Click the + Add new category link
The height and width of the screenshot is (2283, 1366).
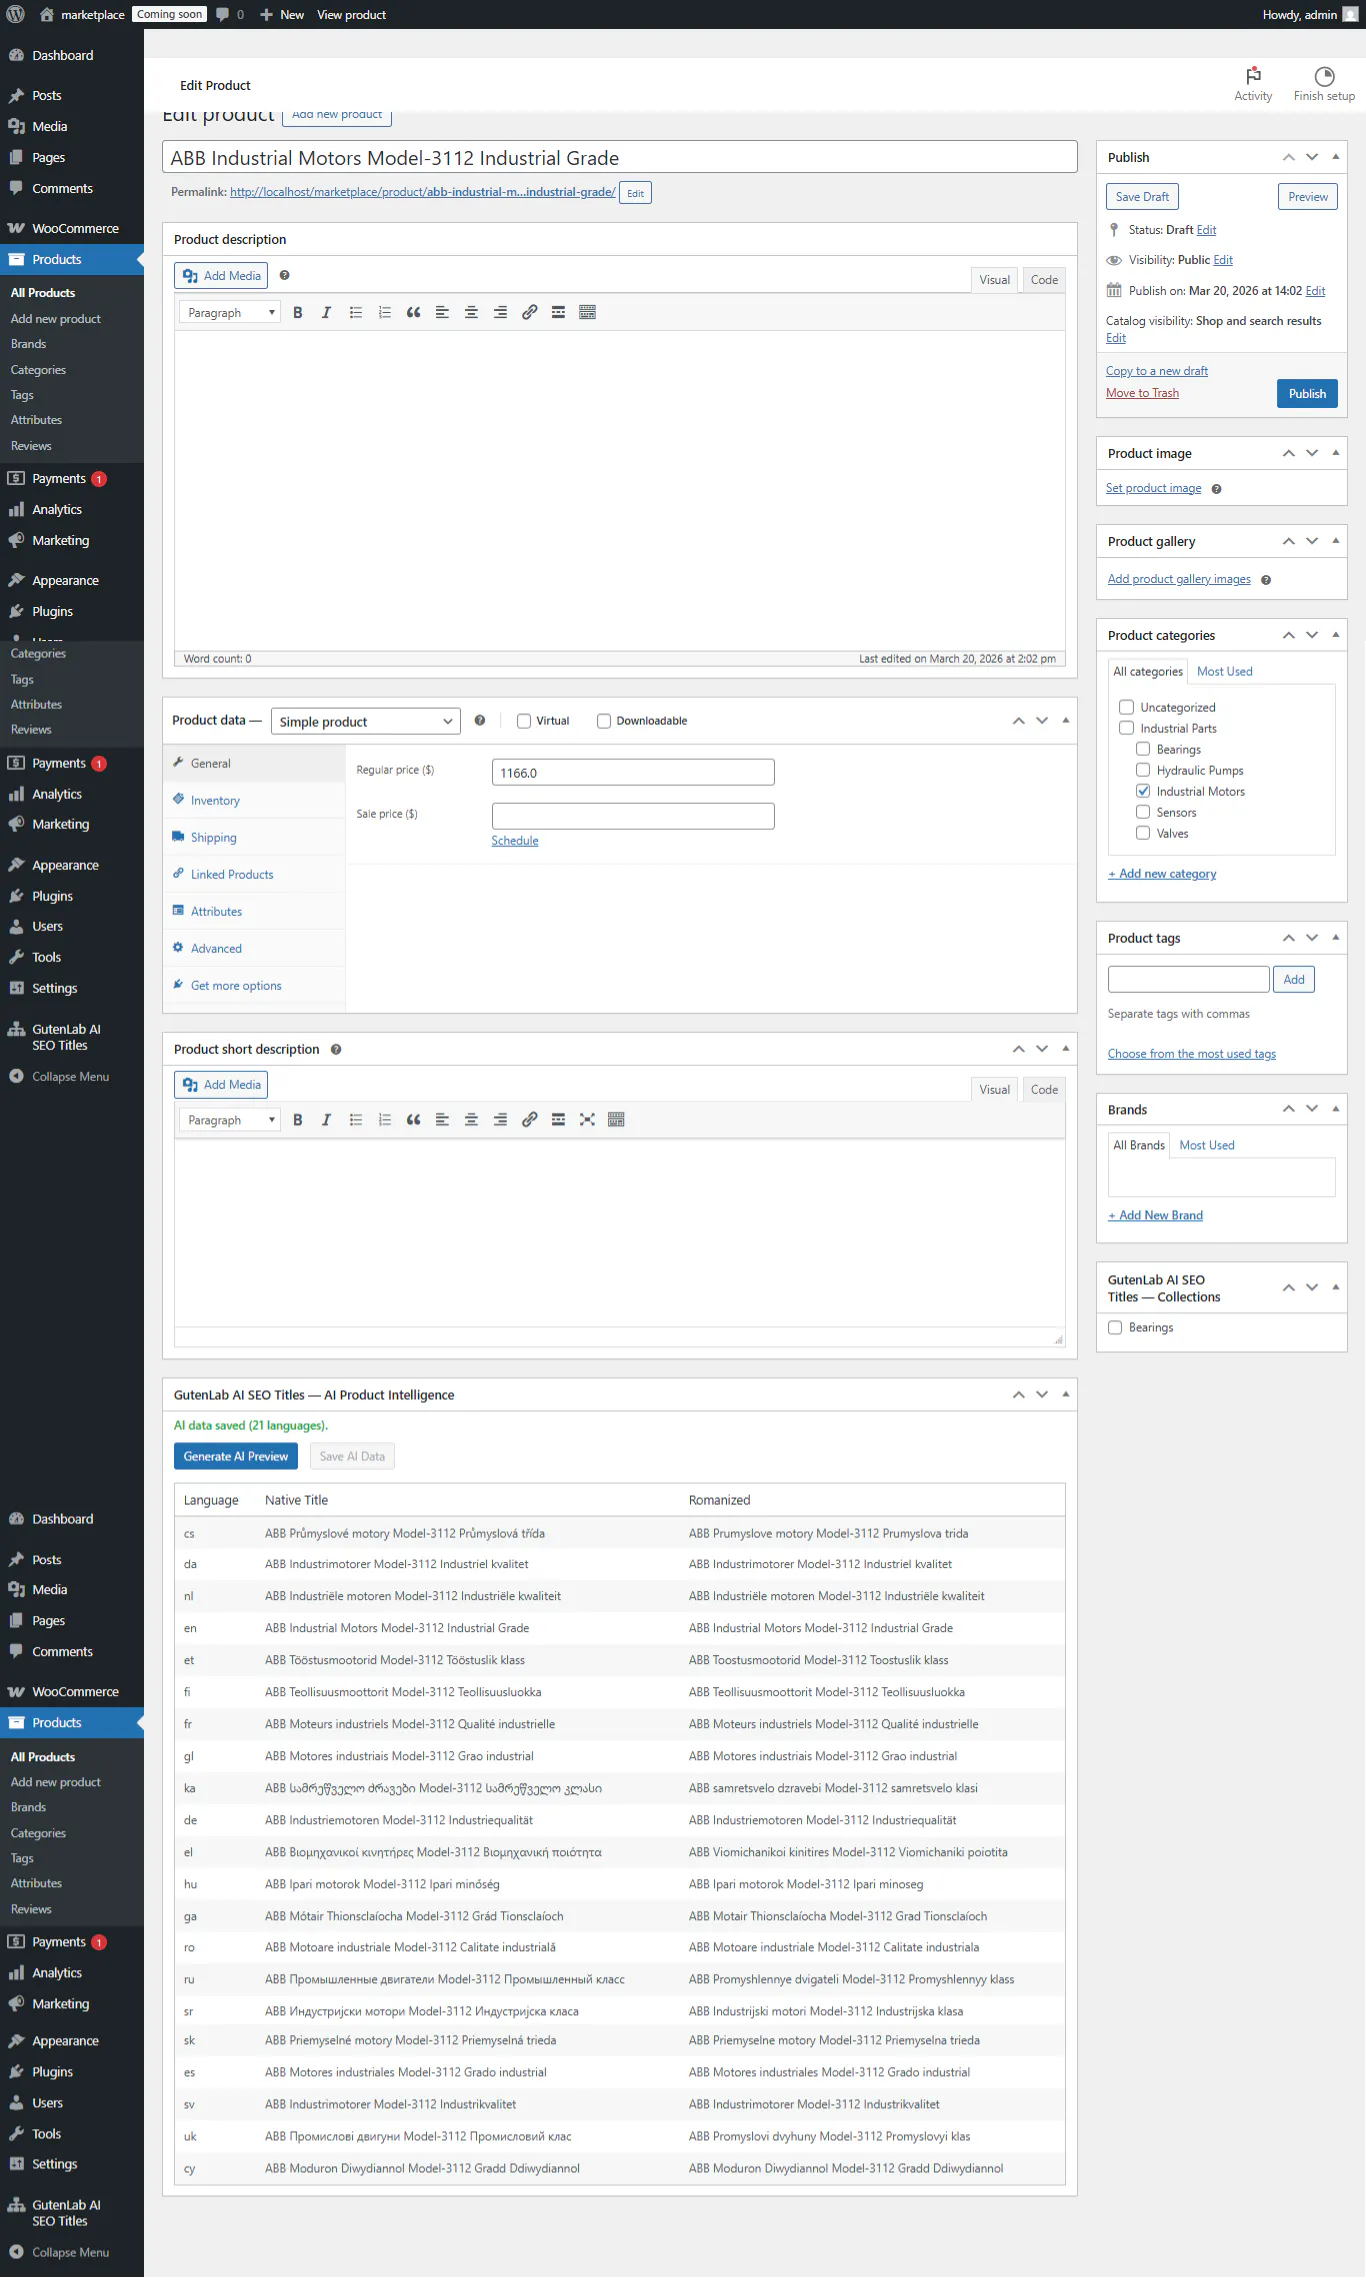coord(1162,874)
